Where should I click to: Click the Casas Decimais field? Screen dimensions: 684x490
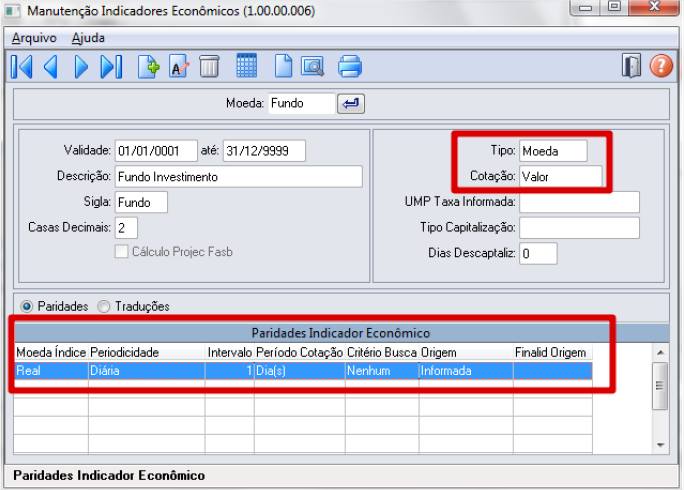click(x=127, y=228)
